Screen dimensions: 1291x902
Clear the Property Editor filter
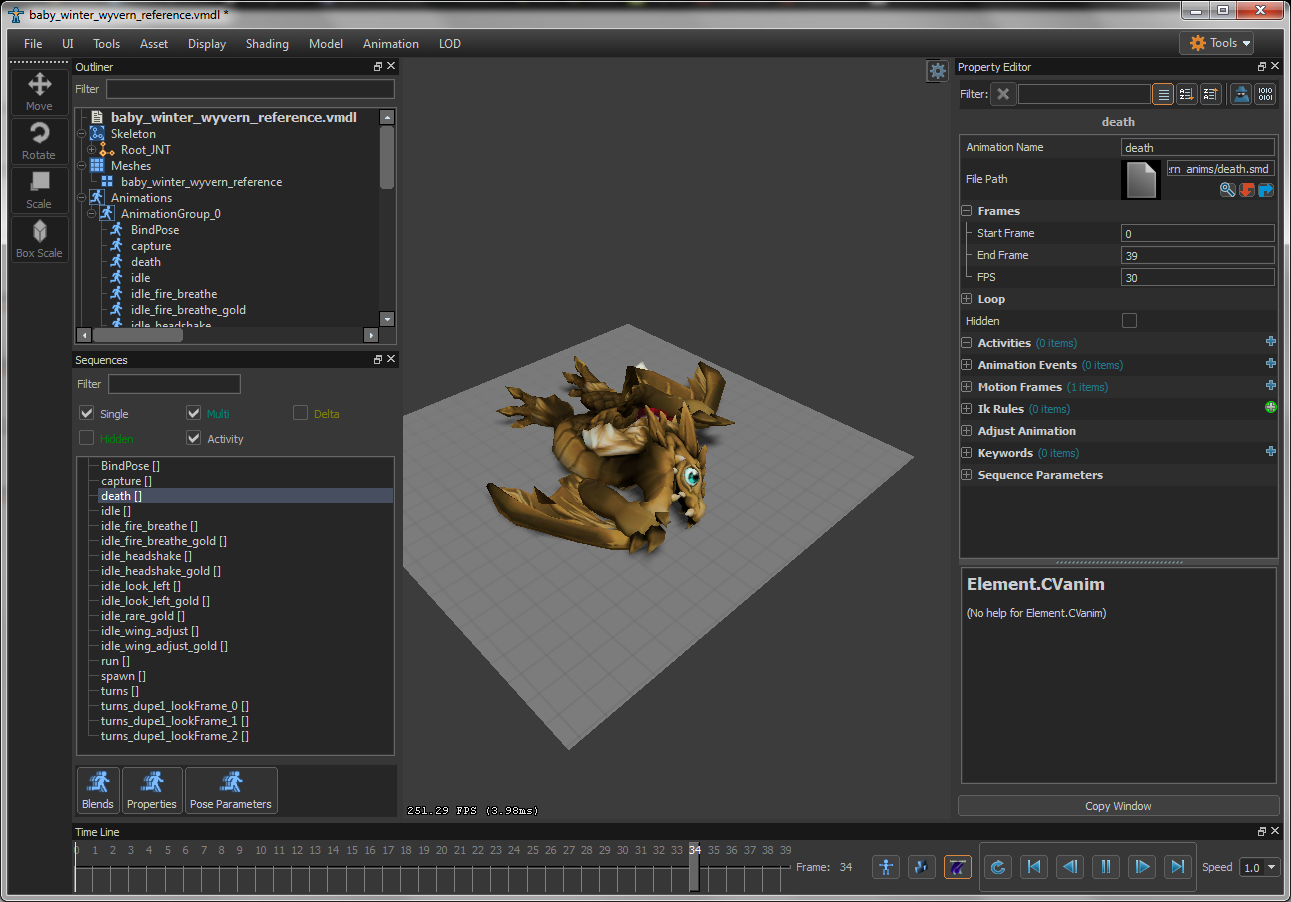pos(1003,94)
